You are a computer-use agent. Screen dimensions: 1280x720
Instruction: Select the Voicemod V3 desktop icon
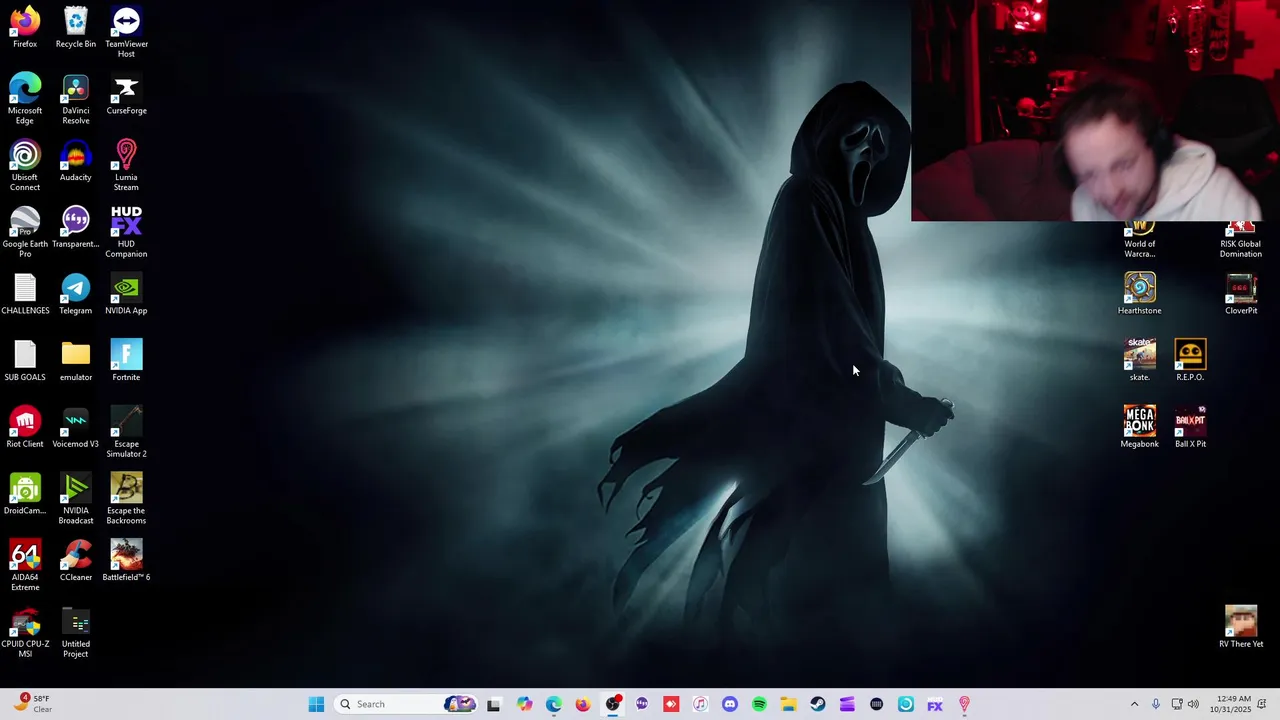[x=76, y=427]
